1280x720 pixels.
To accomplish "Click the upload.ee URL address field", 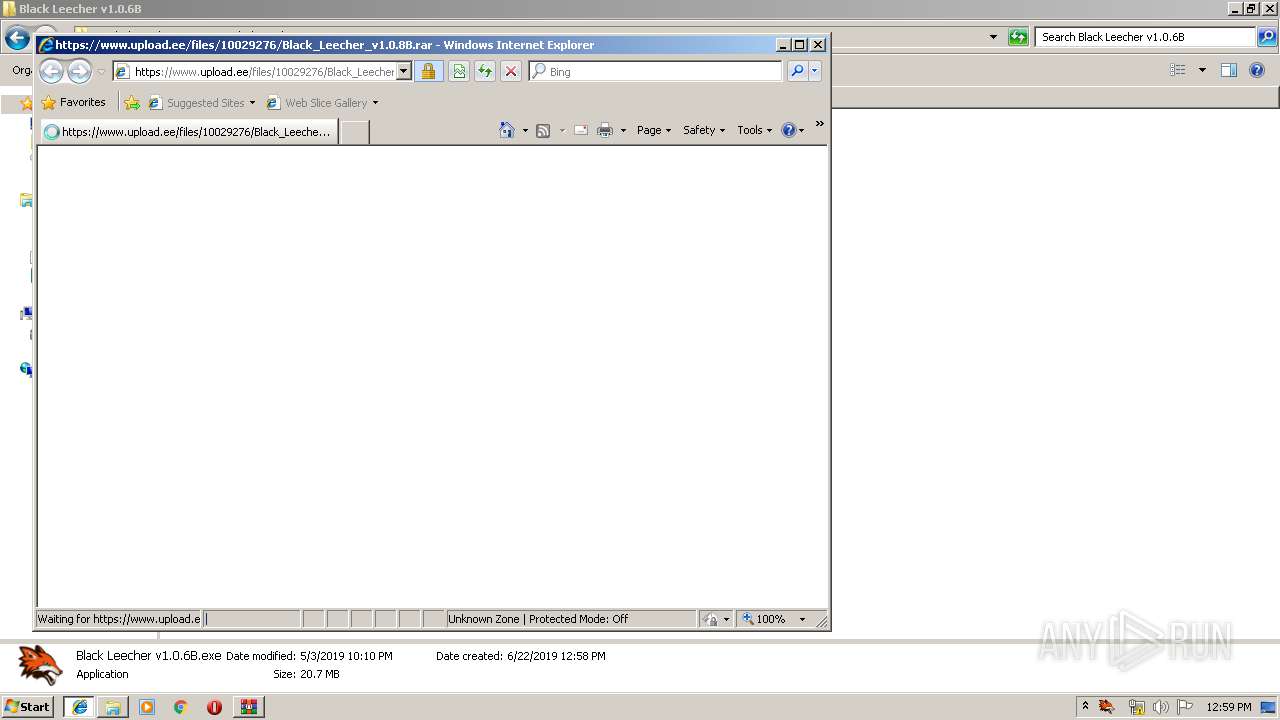I will pos(263,71).
